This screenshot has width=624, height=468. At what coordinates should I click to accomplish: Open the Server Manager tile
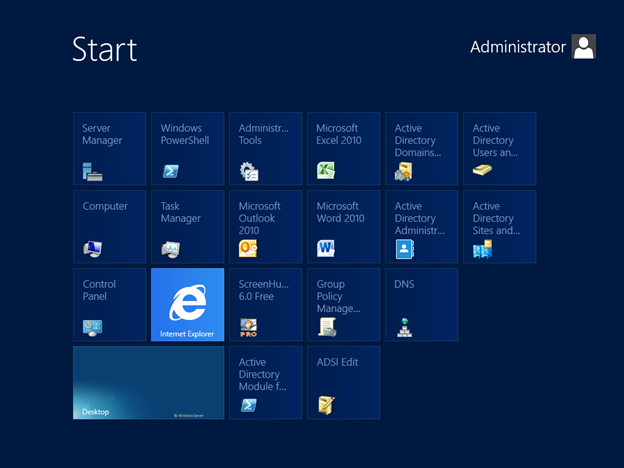click(x=109, y=149)
